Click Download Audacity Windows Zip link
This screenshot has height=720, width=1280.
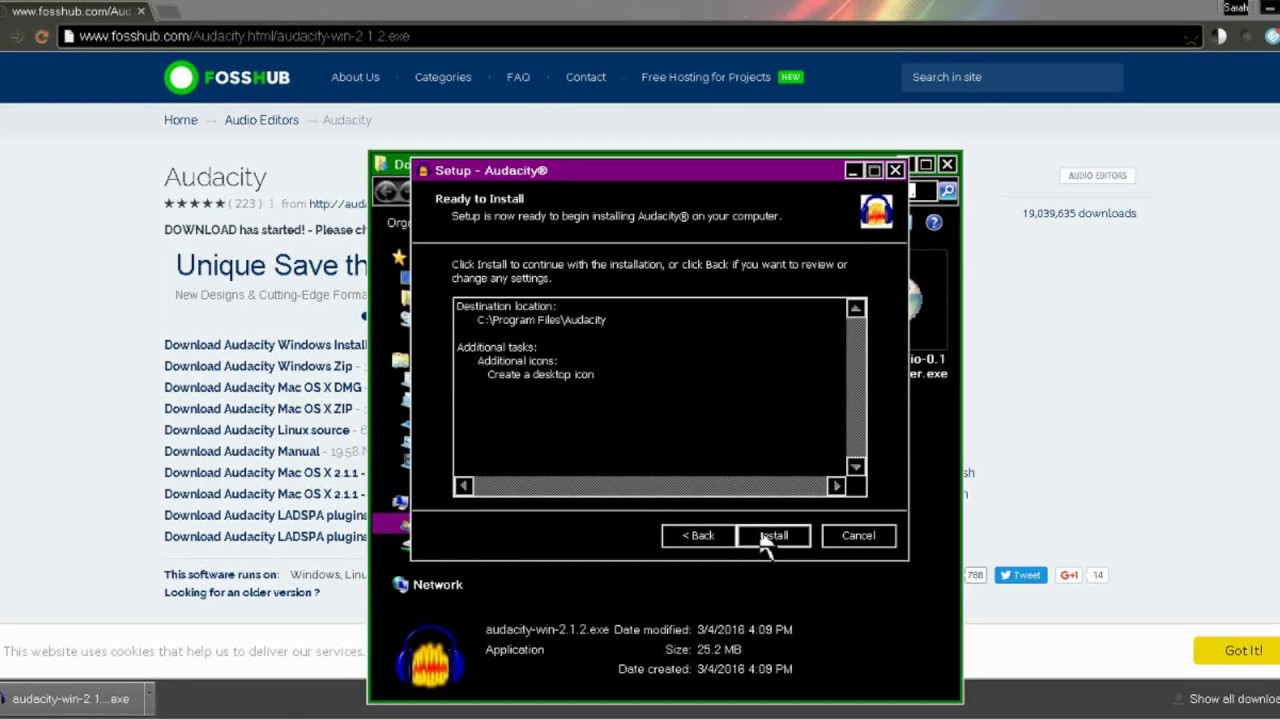point(258,366)
